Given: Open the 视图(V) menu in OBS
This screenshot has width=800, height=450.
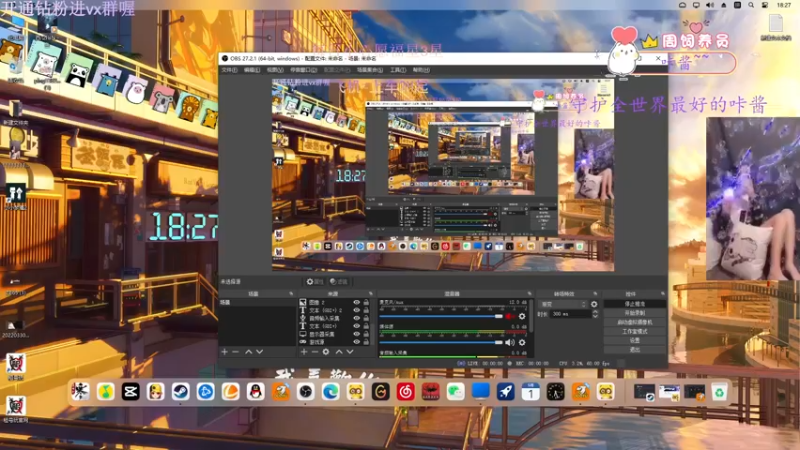Looking at the screenshot, I should tap(275, 70).
